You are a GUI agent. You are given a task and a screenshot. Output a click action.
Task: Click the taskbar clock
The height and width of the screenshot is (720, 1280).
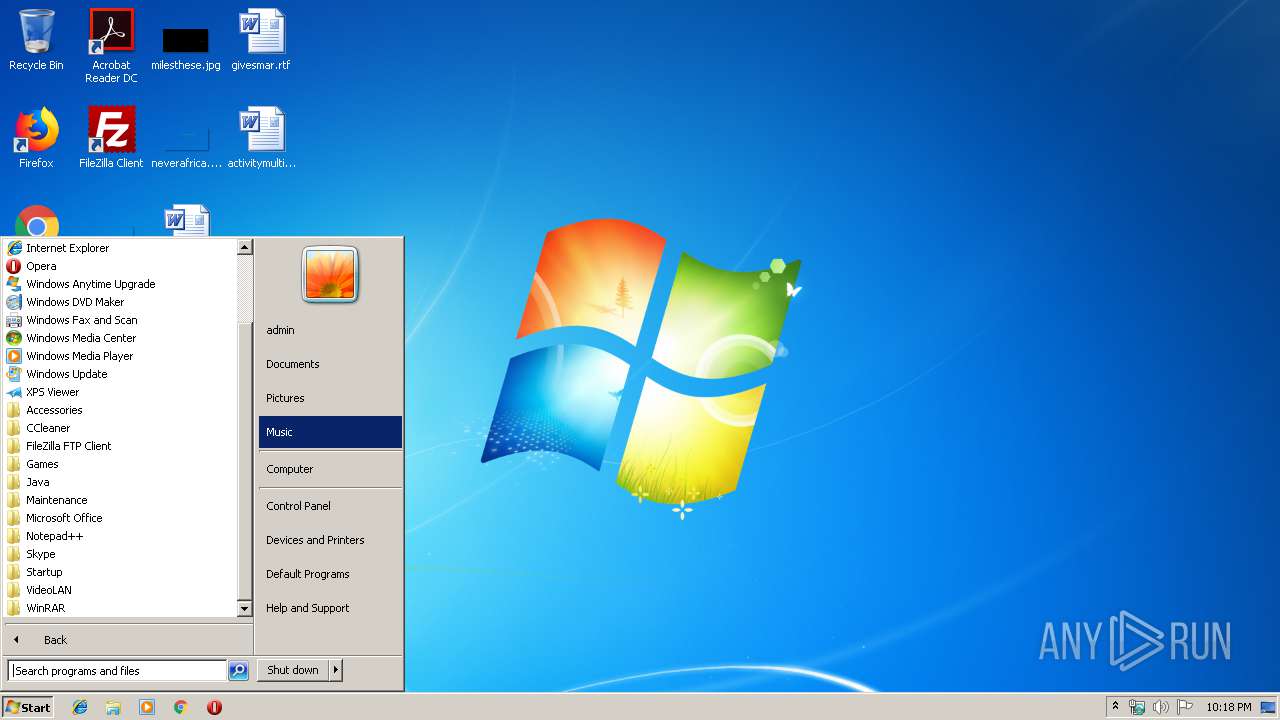1228,707
